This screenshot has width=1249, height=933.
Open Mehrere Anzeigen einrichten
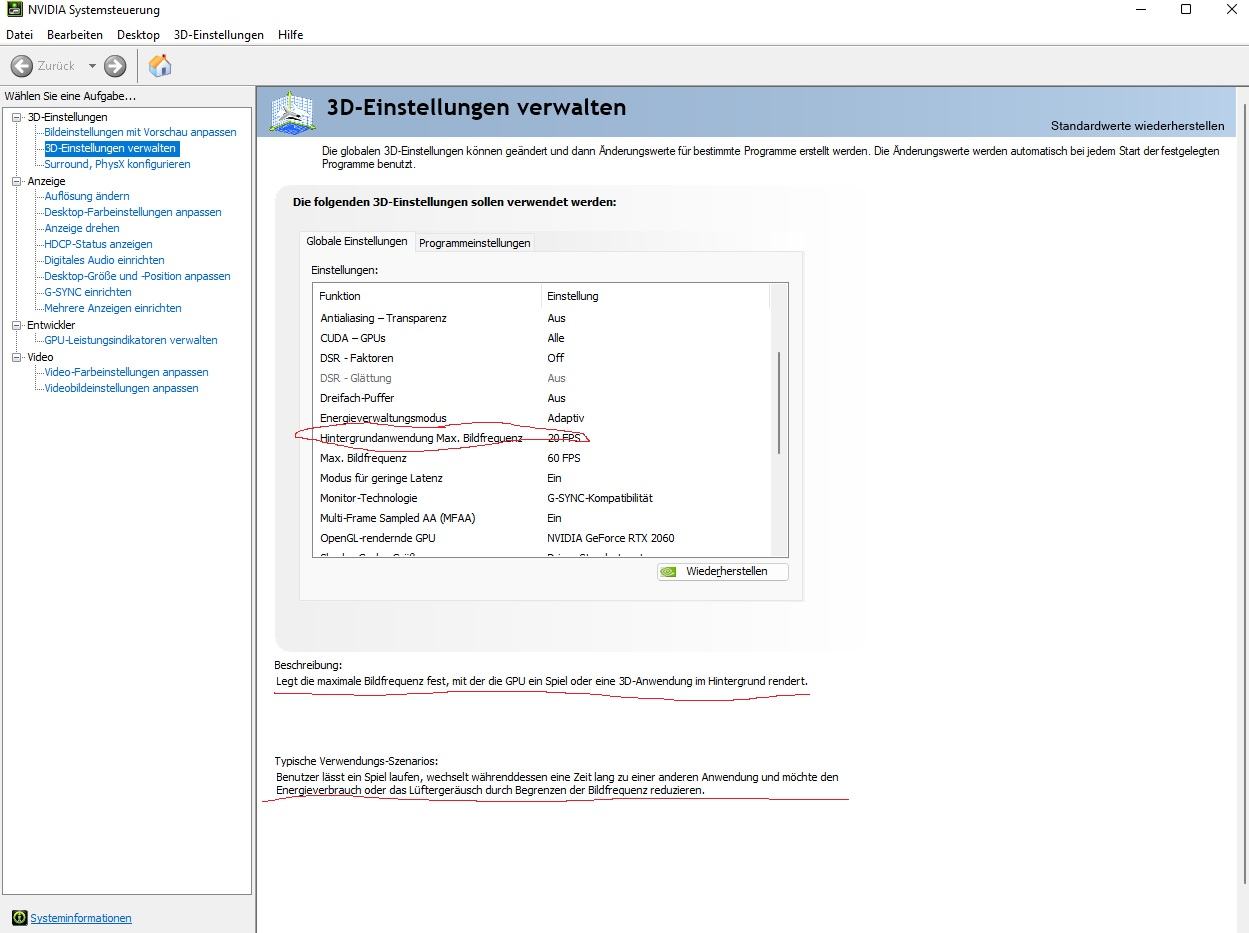pos(113,308)
